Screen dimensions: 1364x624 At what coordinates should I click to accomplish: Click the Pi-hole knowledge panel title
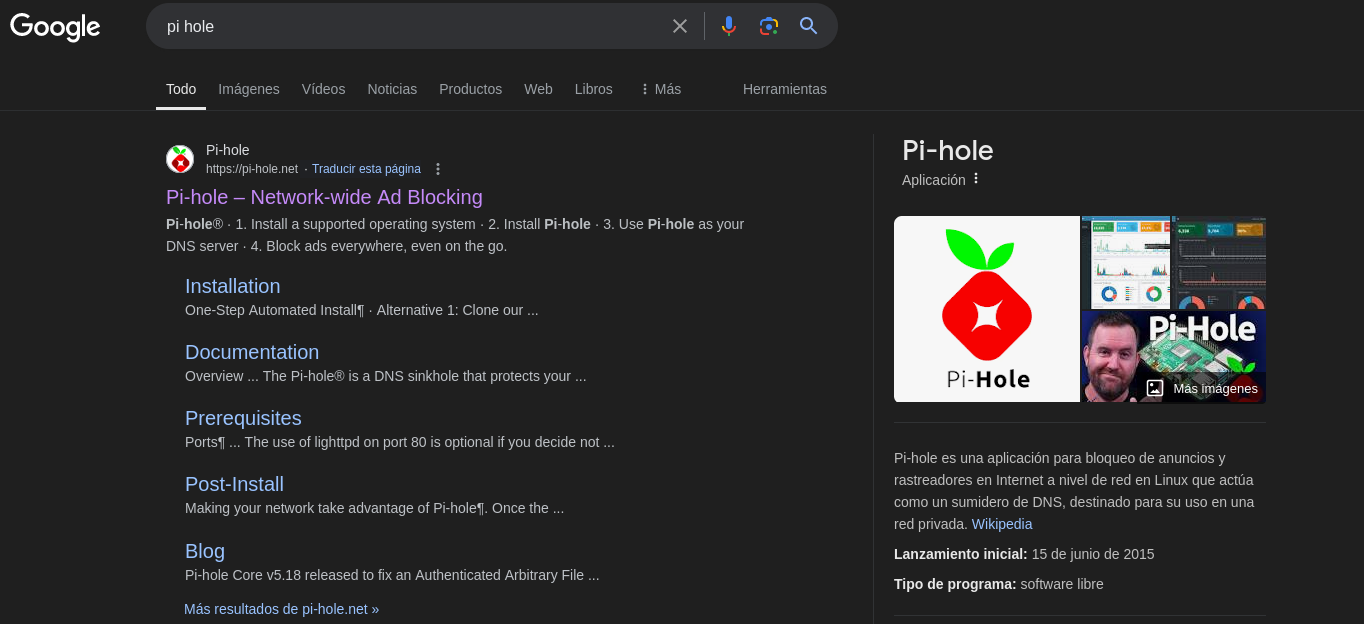click(948, 151)
